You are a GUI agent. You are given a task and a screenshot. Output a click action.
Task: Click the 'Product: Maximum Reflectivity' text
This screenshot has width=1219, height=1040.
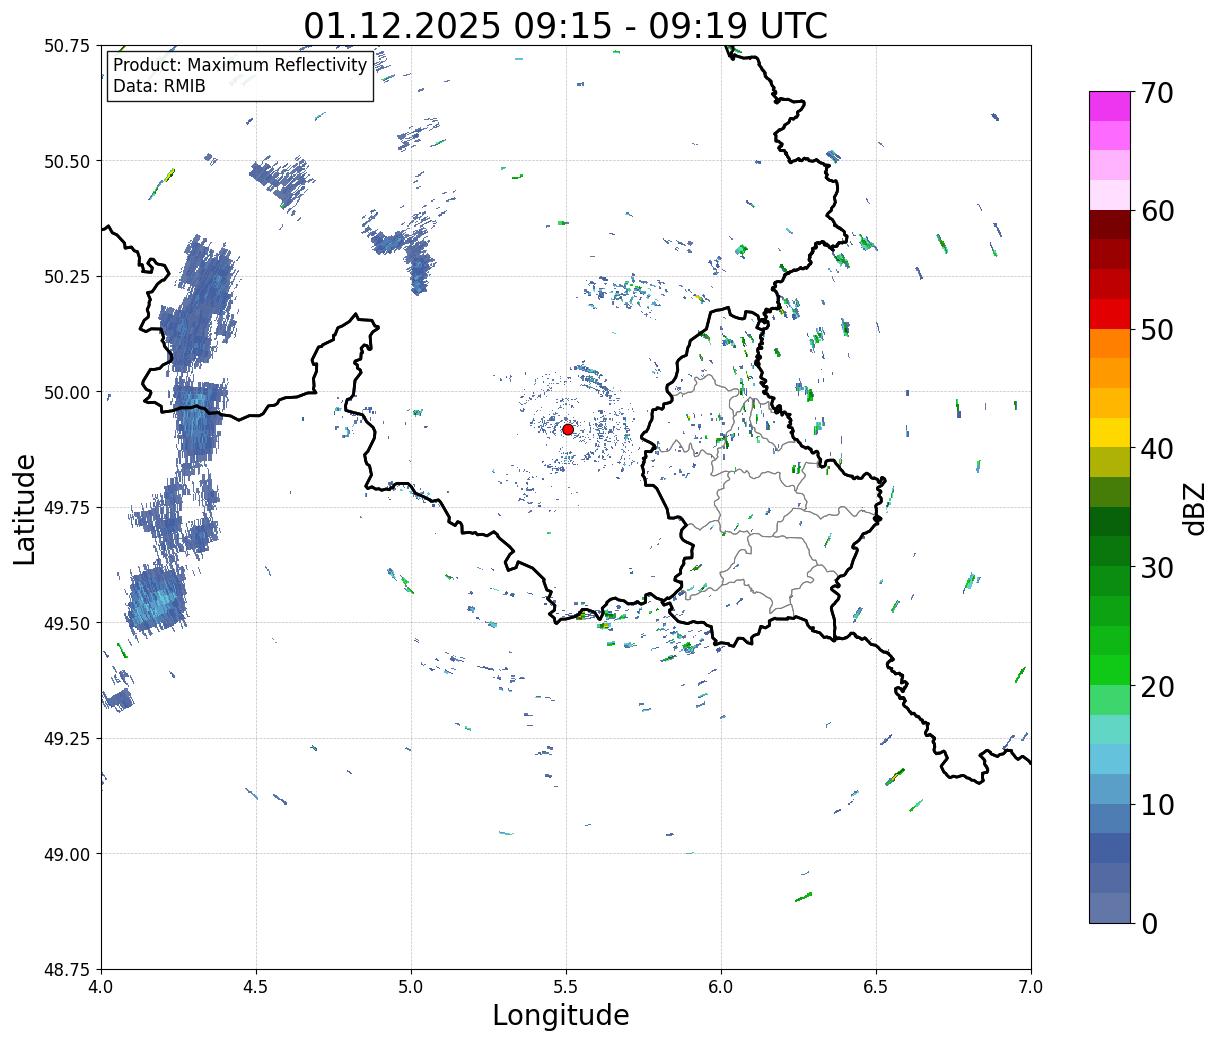point(240,65)
